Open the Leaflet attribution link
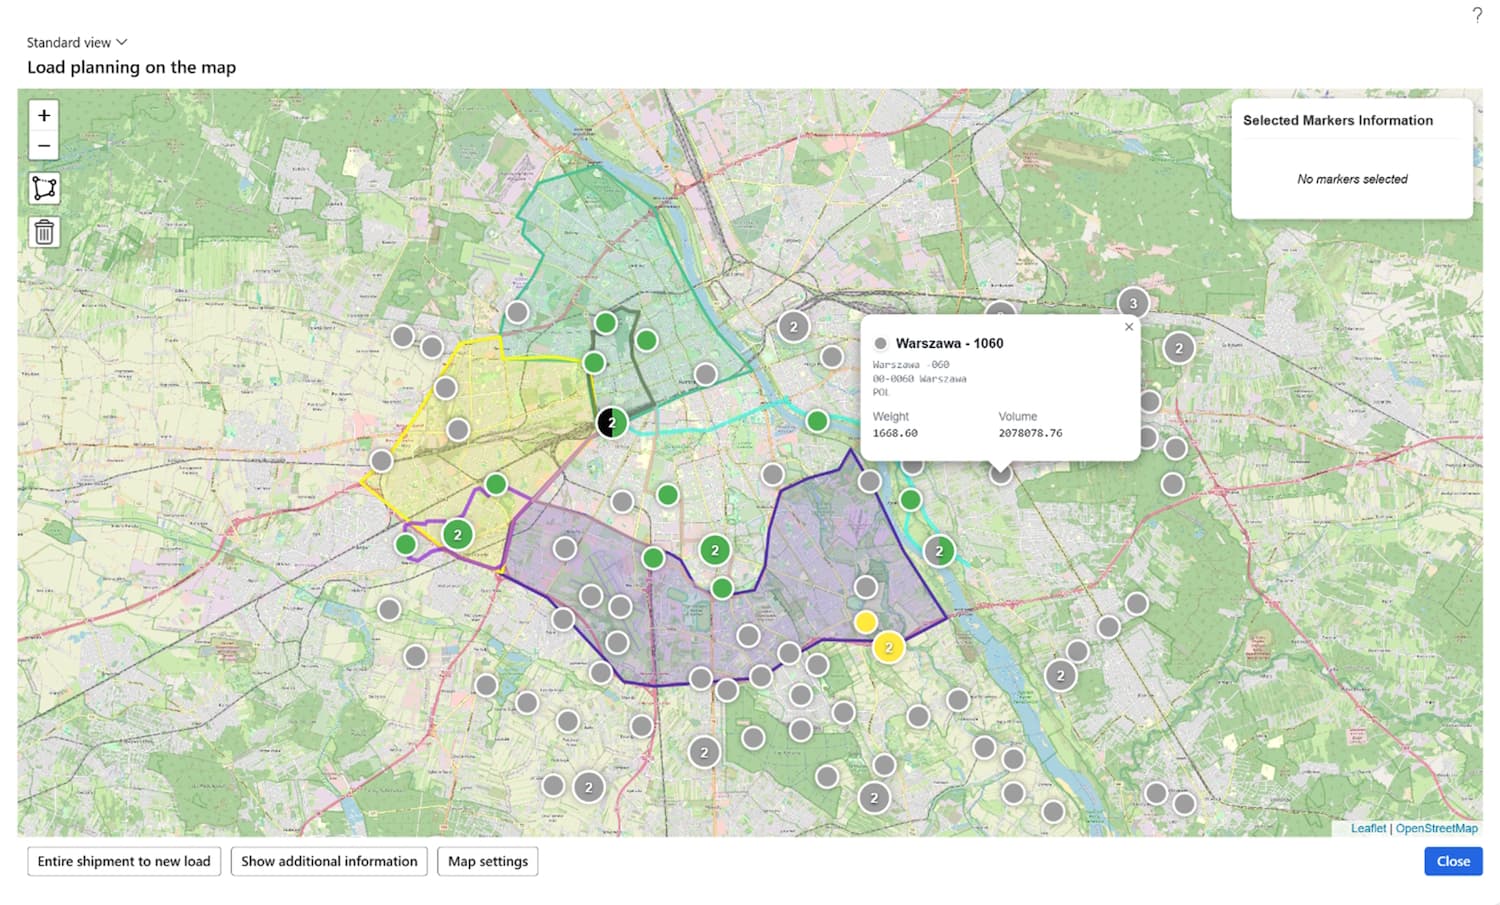The height and width of the screenshot is (905, 1500). tap(1368, 828)
